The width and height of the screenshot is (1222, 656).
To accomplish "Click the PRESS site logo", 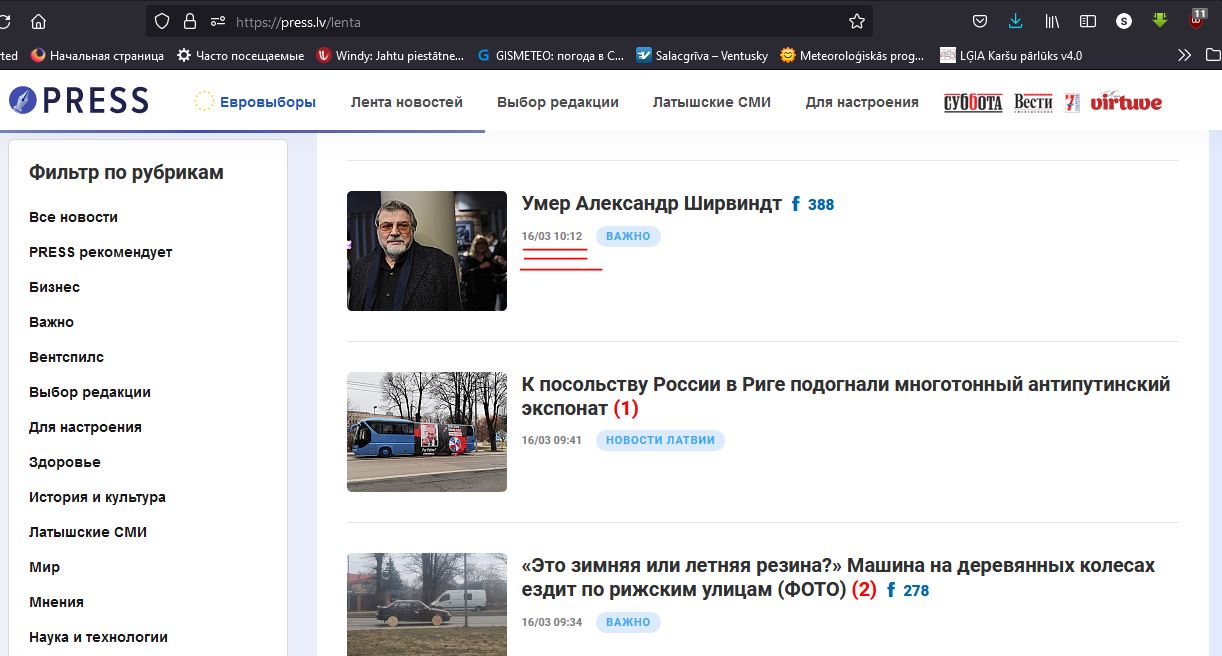I will pos(78,100).
